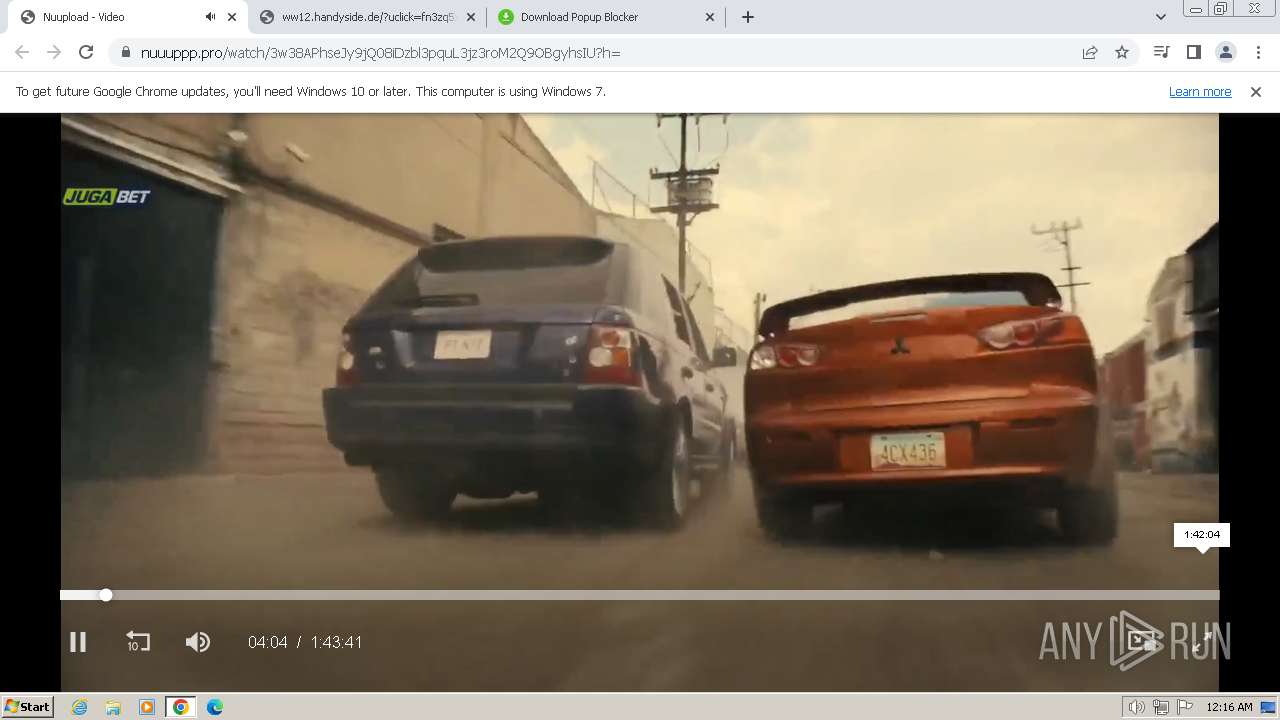Select Chrome in the taskbar
This screenshot has width=1280, height=720.
pyautogui.click(x=180, y=707)
